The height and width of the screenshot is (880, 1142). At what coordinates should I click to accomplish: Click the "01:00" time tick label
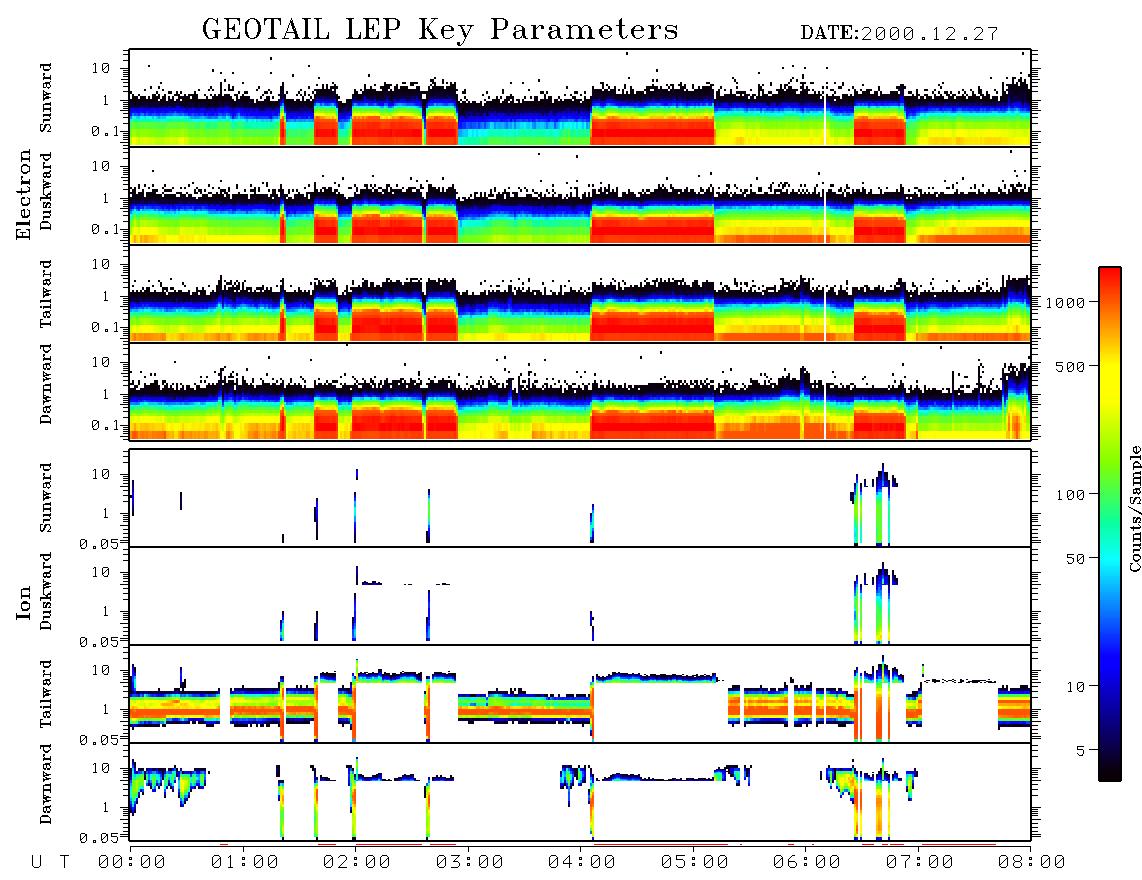click(x=244, y=862)
